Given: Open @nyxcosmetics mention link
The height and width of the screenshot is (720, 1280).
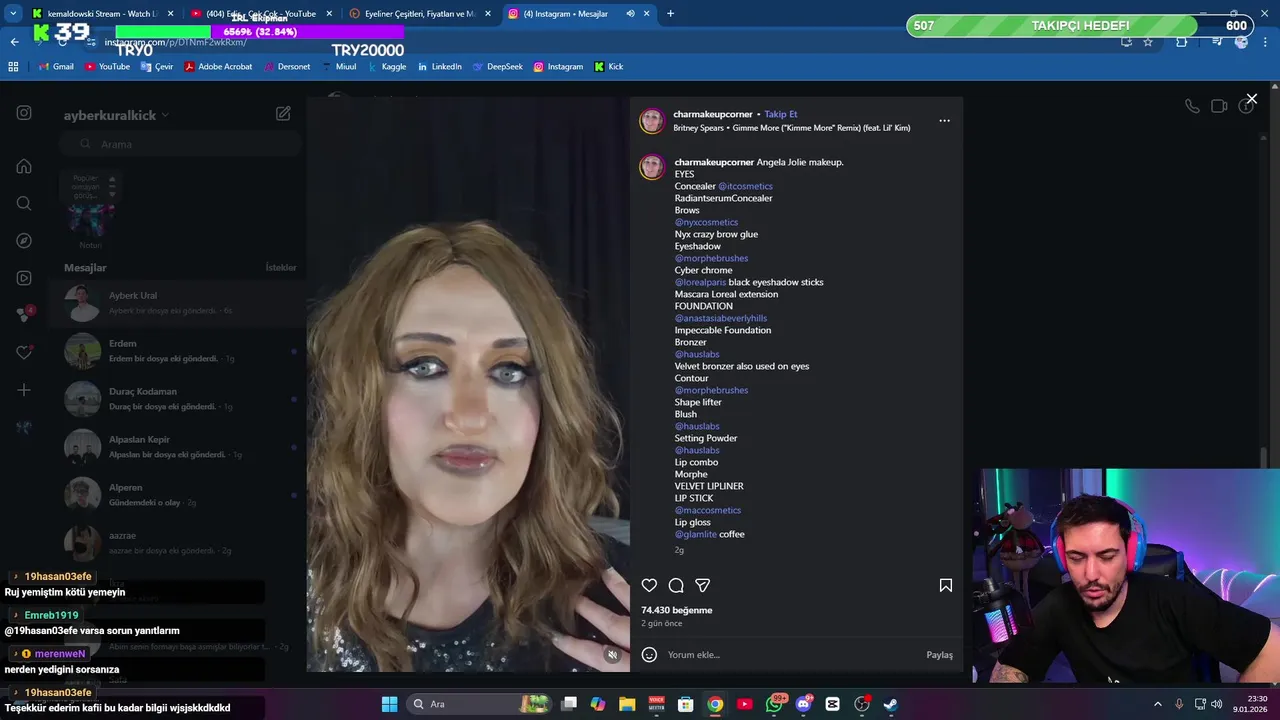Looking at the screenshot, I should (x=706, y=222).
